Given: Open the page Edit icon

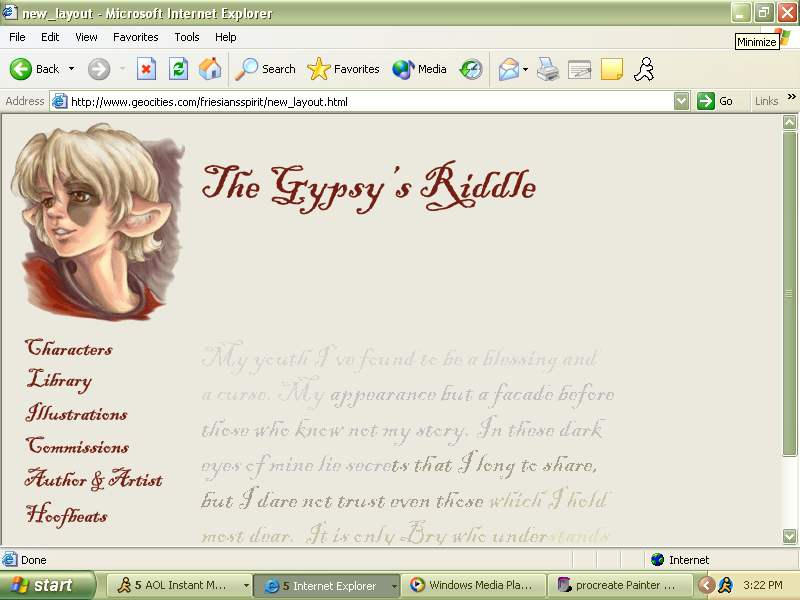Looking at the screenshot, I should 580,68.
